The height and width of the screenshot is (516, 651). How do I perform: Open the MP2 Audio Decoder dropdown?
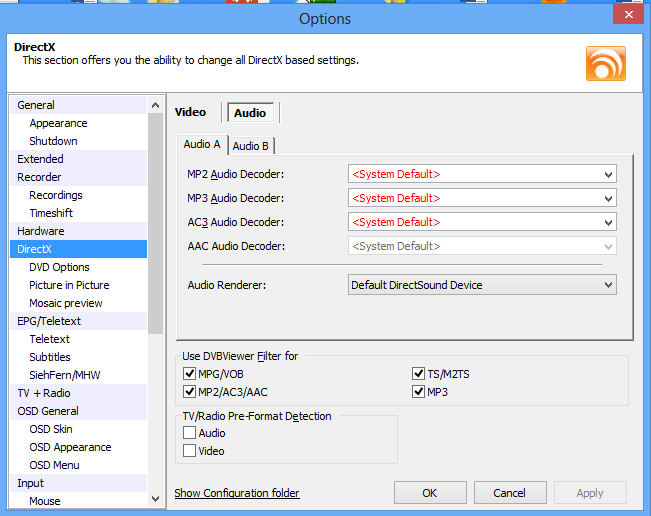[x=482, y=174]
